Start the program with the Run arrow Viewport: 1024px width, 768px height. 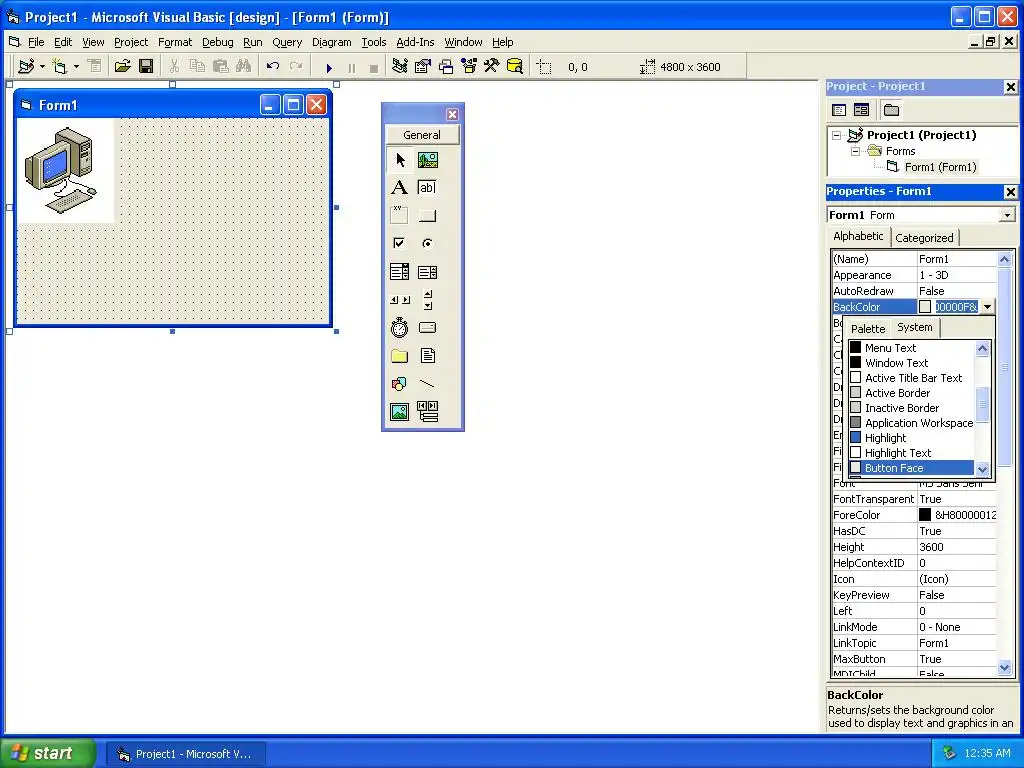click(329, 67)
